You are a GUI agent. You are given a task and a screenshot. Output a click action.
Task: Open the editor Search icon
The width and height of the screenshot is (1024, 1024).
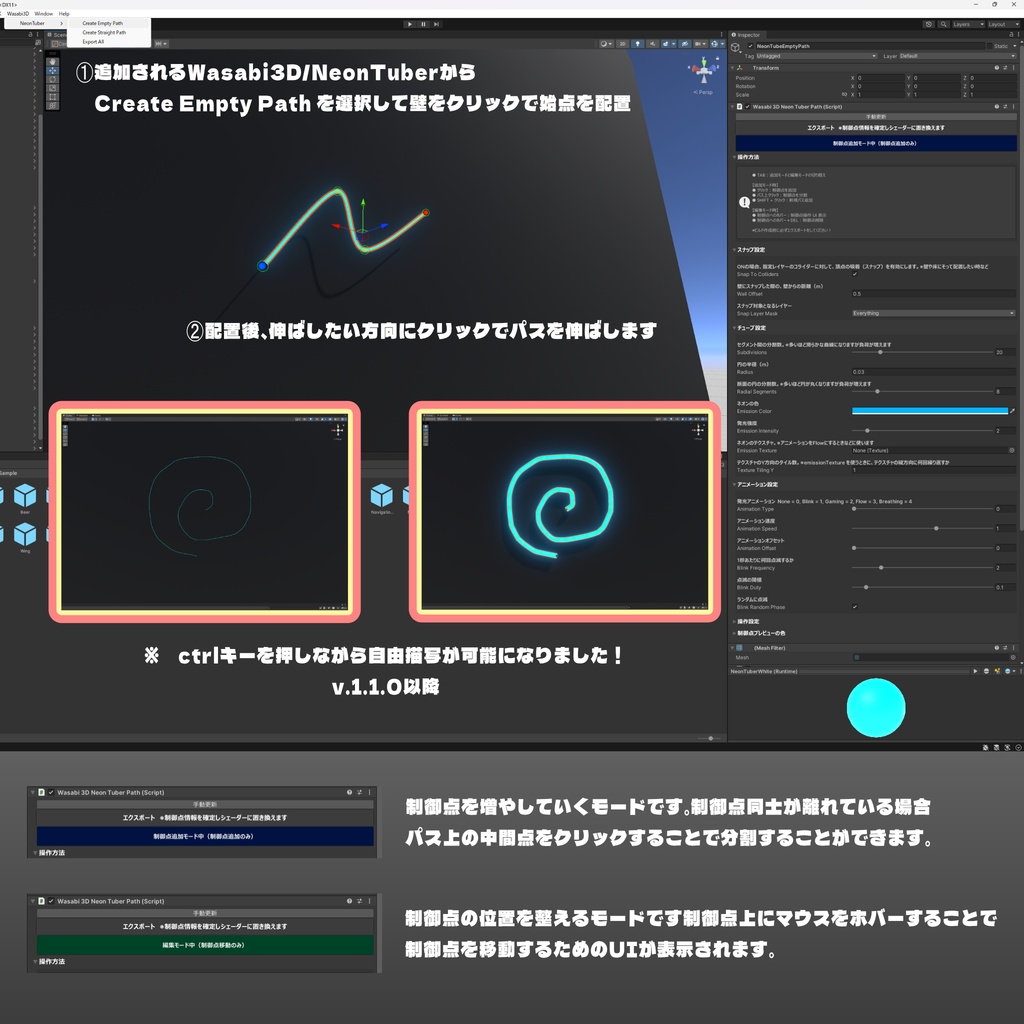pos(943,24)
